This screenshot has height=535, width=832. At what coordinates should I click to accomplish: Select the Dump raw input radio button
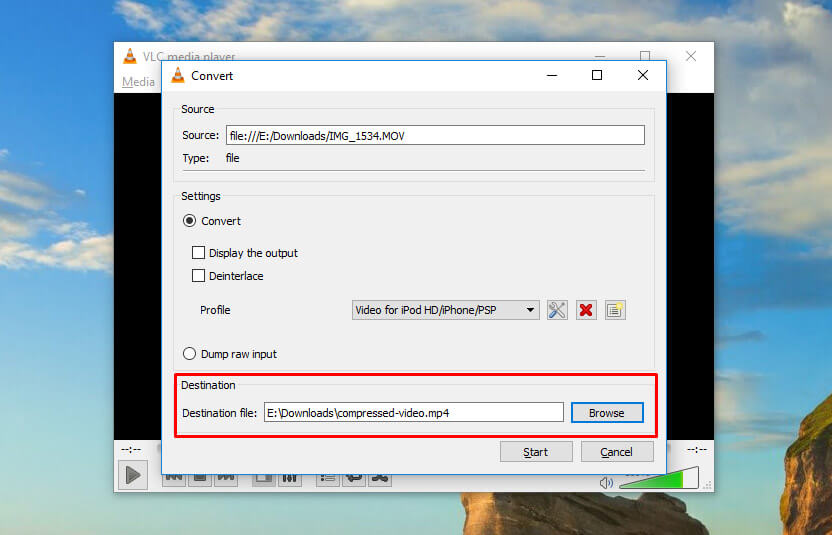pyautogui.click(x=189, y=354)
